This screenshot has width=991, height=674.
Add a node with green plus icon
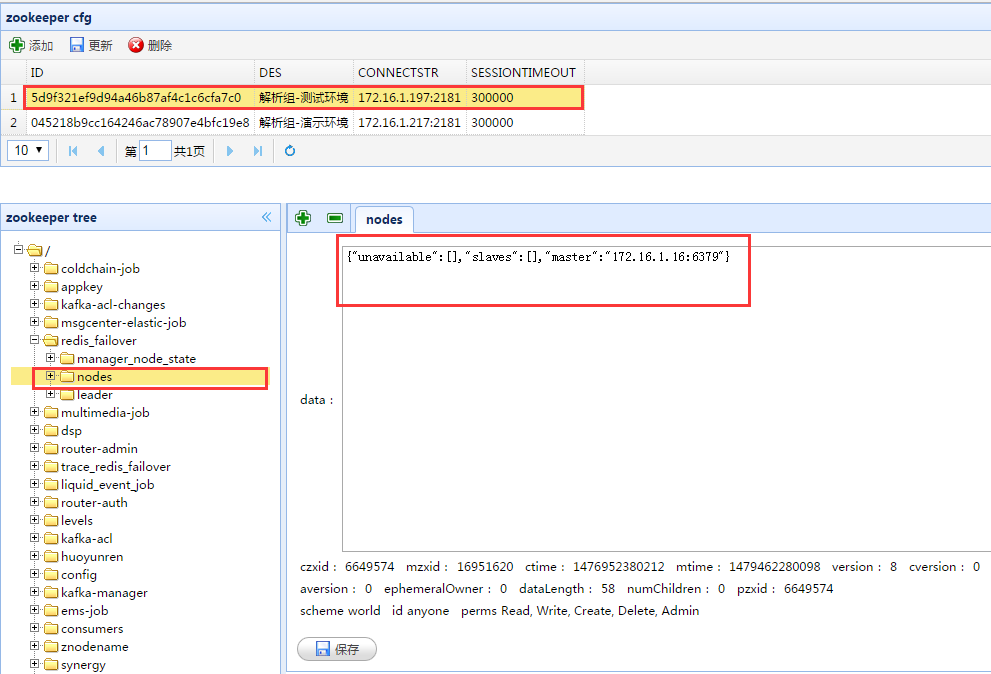click(x=303, y=218)
